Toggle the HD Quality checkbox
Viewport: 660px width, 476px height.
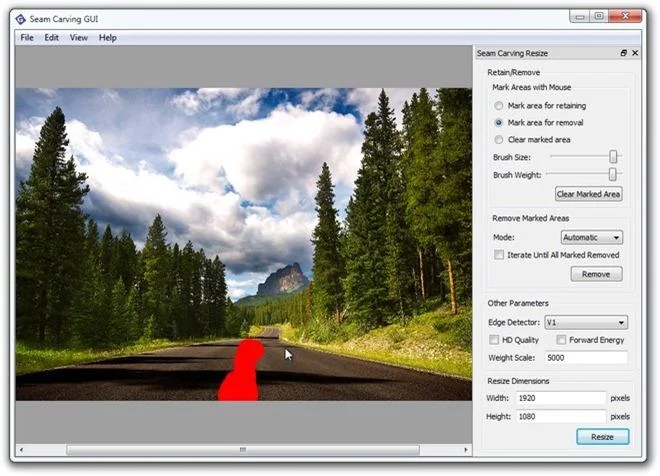(x=494, y=340)
